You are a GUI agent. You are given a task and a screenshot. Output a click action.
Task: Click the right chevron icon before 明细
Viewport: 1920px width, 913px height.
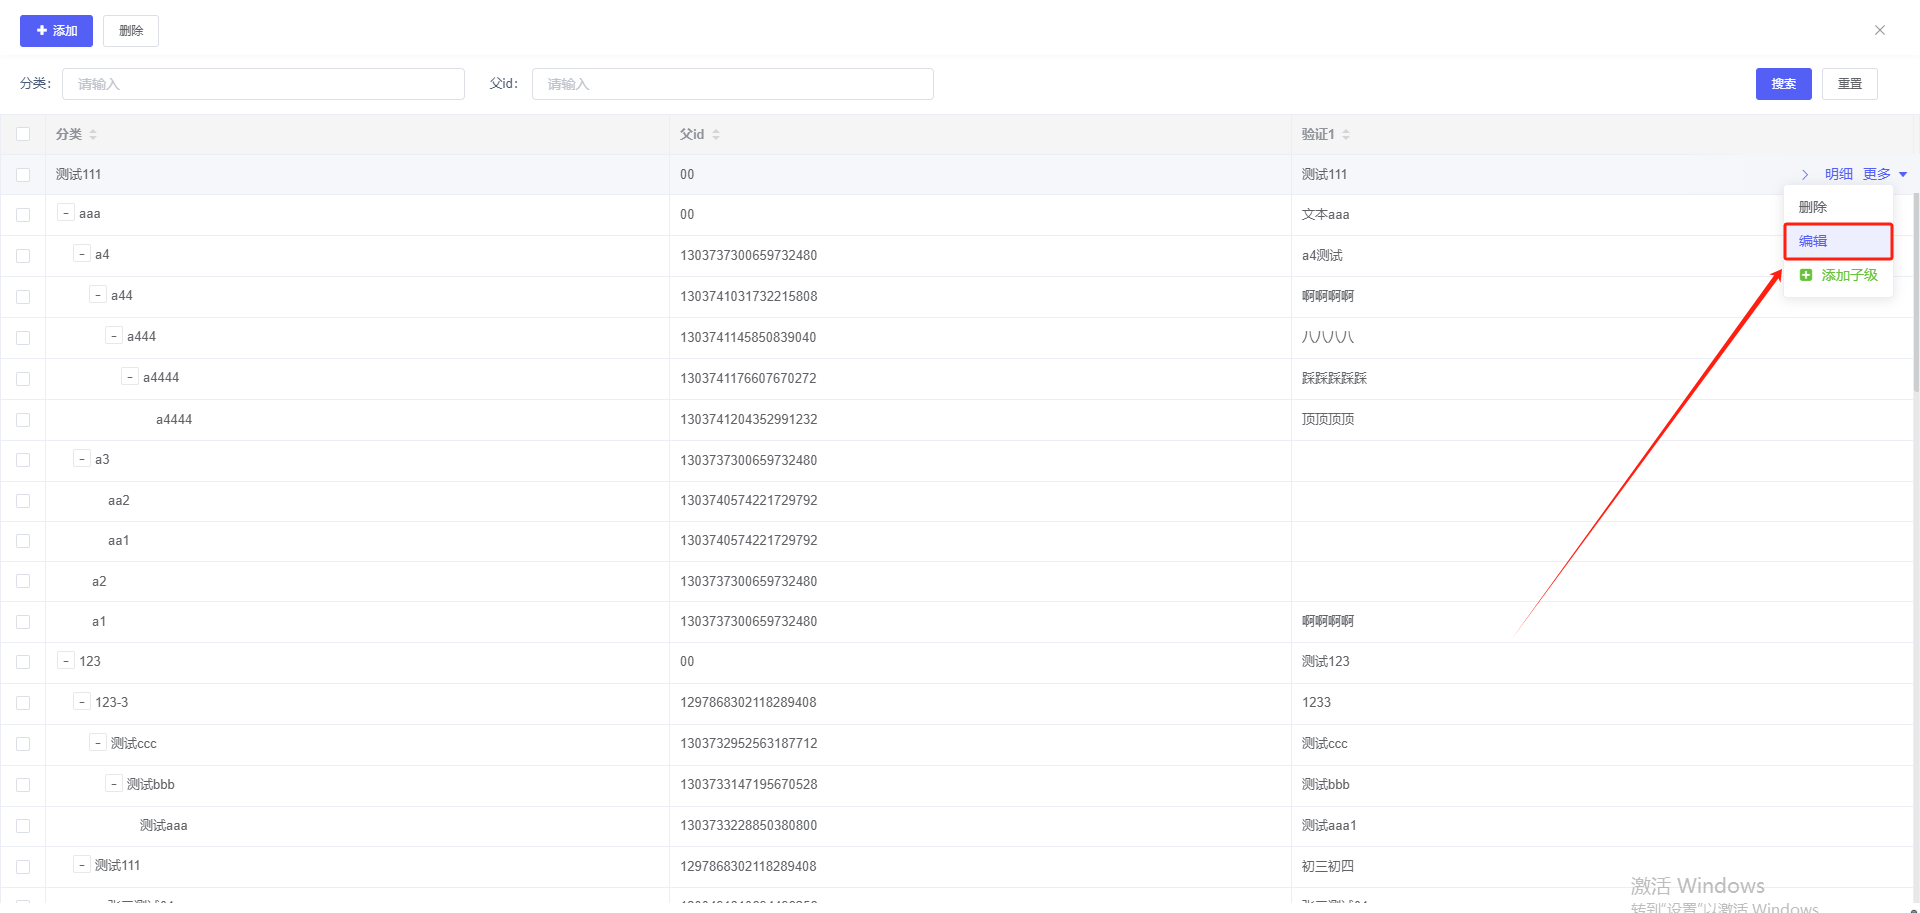pyautogui.click(x=1805, y=174)
